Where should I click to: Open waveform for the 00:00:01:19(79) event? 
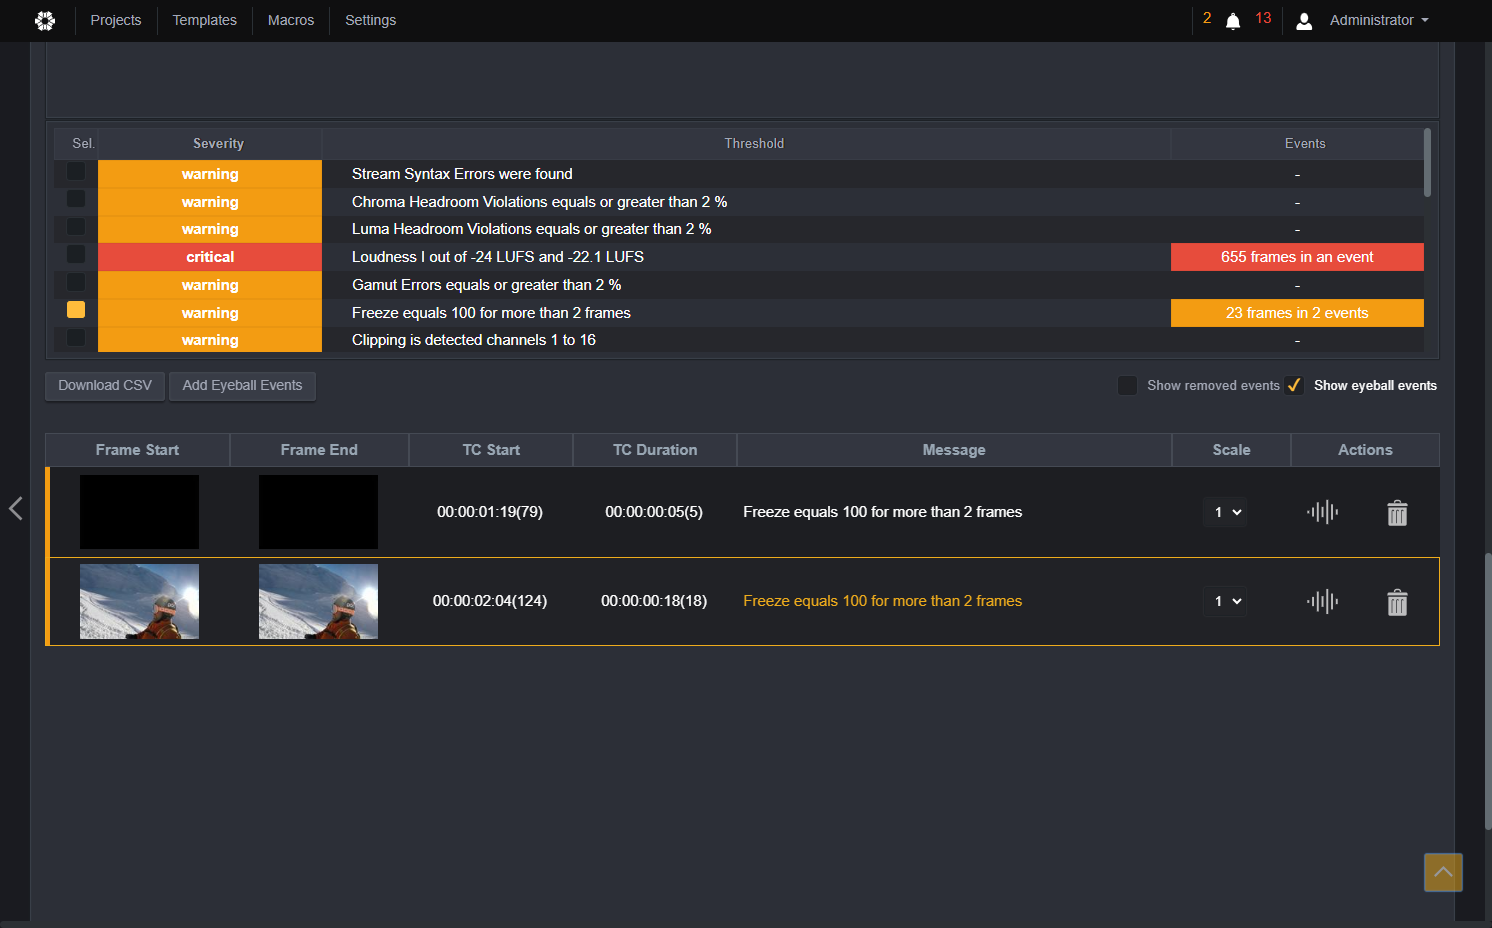point(1322,513)
